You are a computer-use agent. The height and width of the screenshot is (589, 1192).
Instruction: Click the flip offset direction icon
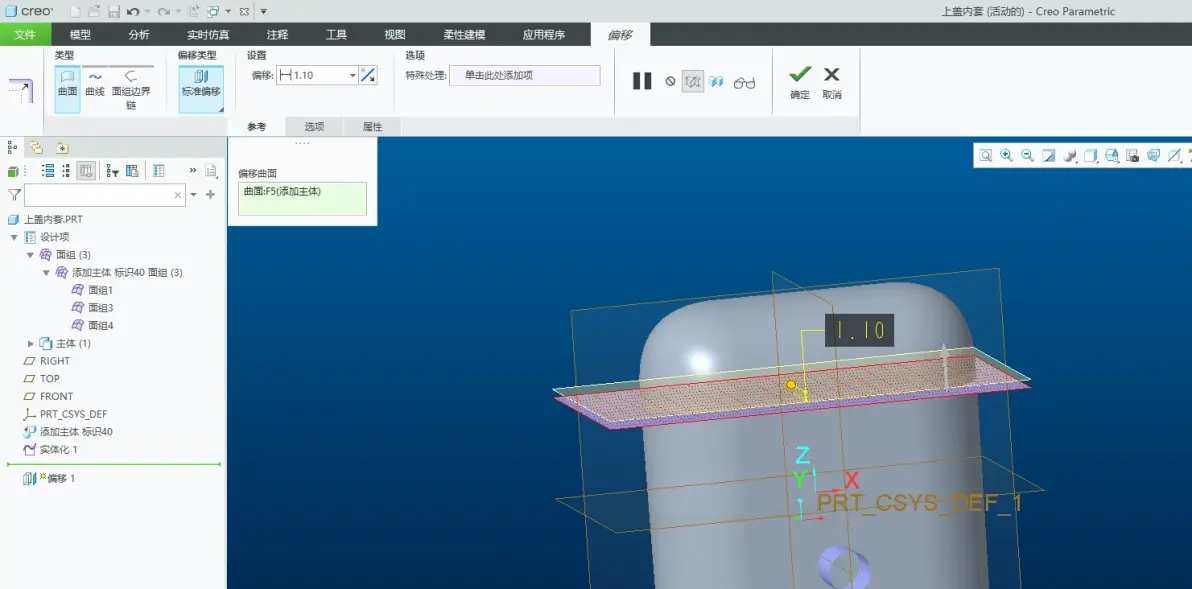tap(369, 75)
